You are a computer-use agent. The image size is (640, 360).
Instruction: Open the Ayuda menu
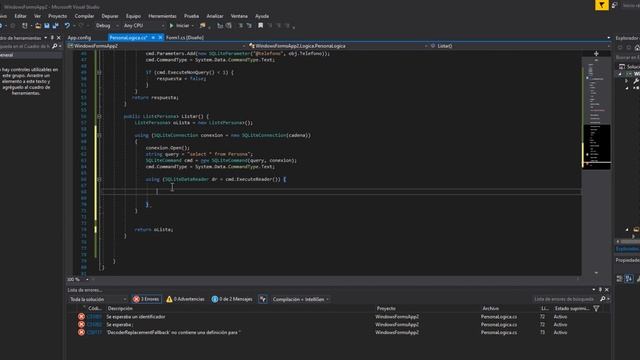(x=262, y=16)
